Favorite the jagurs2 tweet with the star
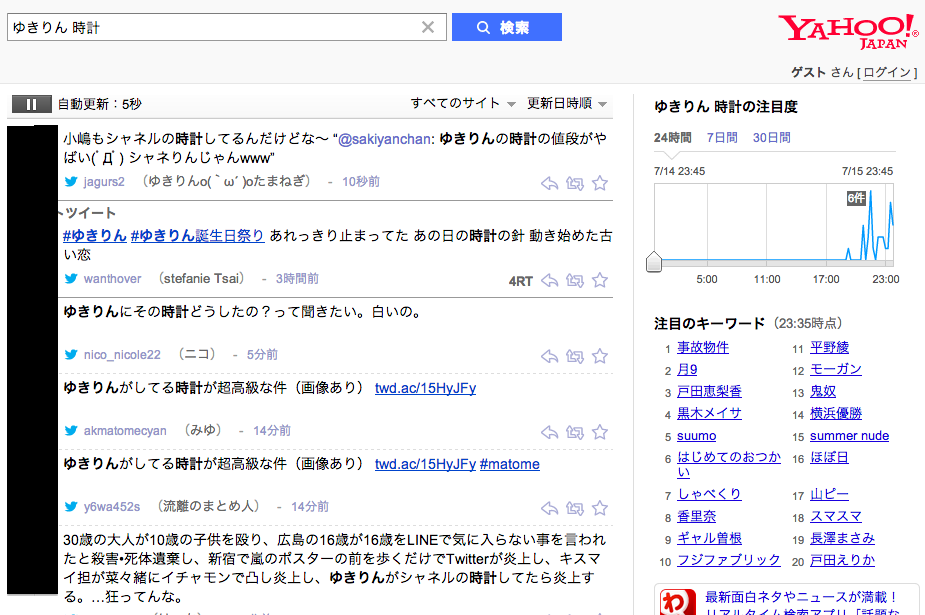The image size is (925, 615). click(x=600, y=183)
